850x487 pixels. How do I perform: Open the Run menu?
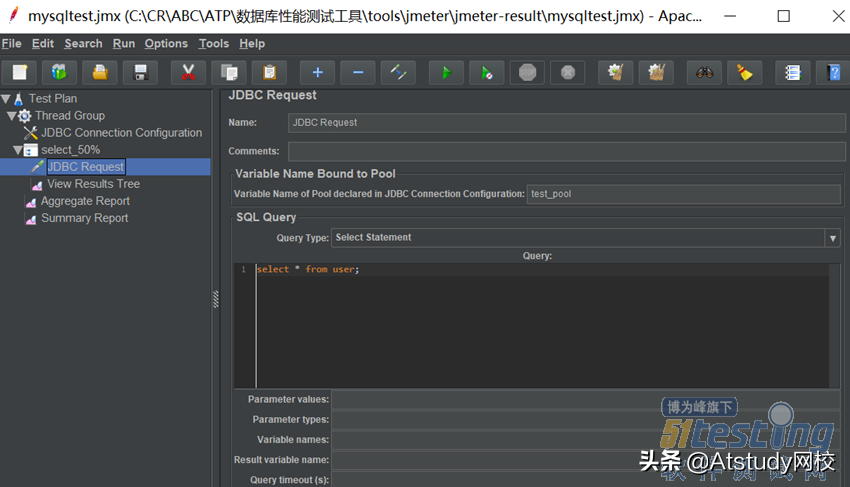[124, 43]
